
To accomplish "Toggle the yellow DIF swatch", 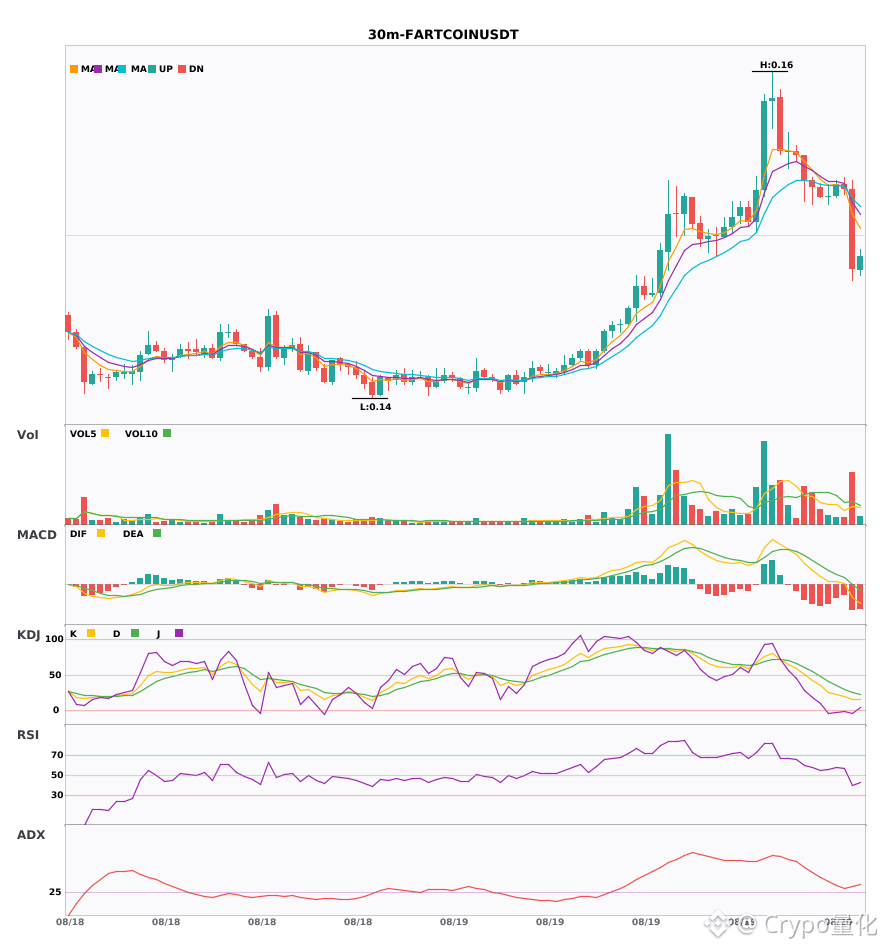I will click(x=101, y=533).
